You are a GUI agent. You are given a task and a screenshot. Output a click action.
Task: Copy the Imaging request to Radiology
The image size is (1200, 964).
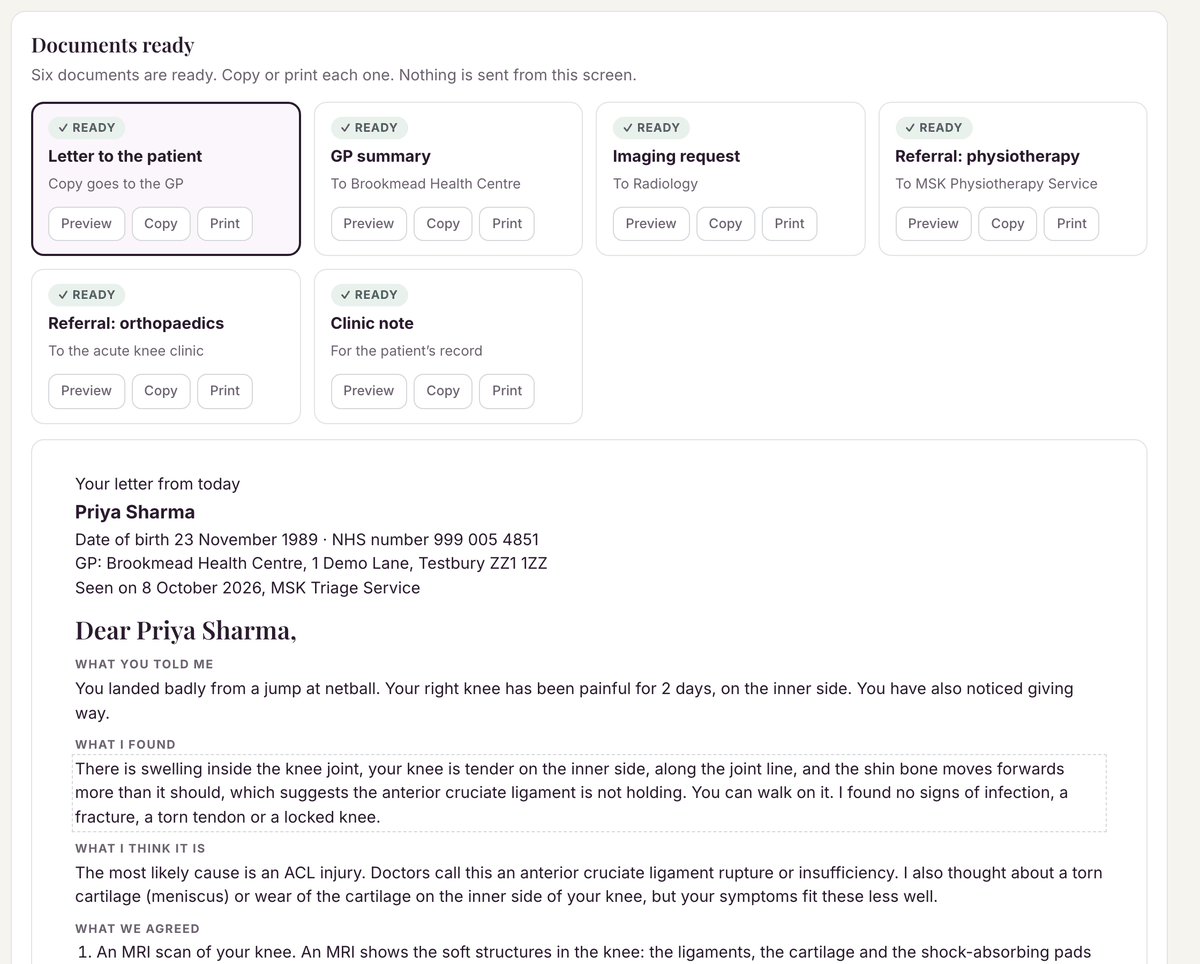click(x=725, y=224)
